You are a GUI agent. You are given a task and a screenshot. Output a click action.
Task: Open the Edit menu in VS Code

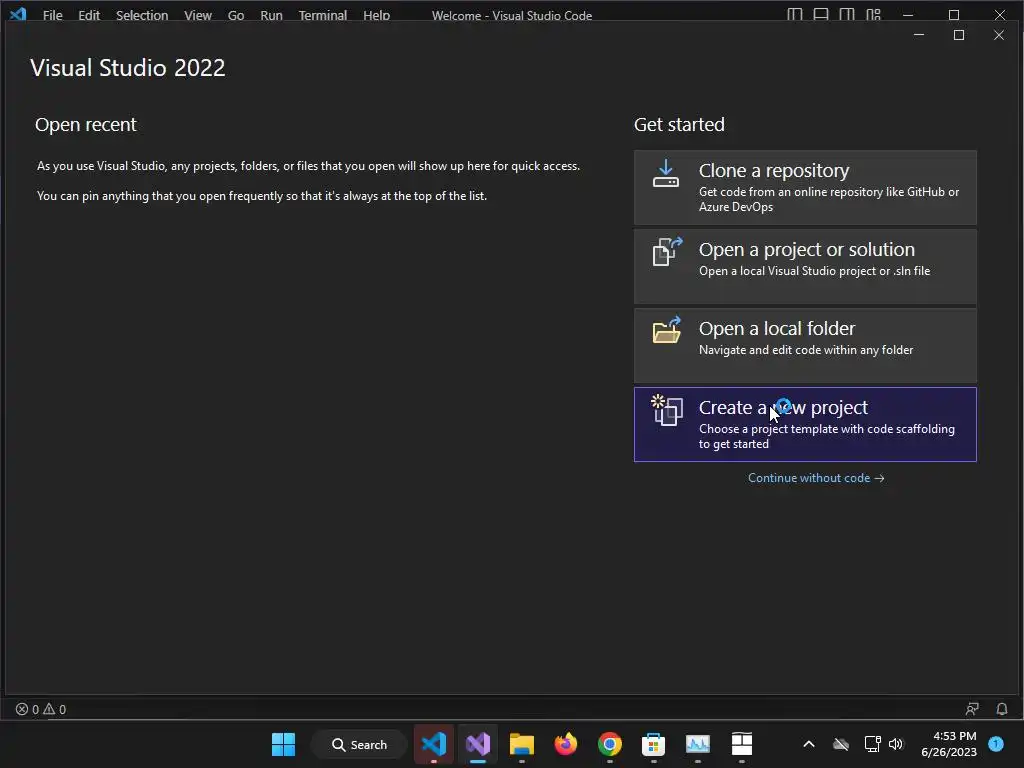[89, 15]
